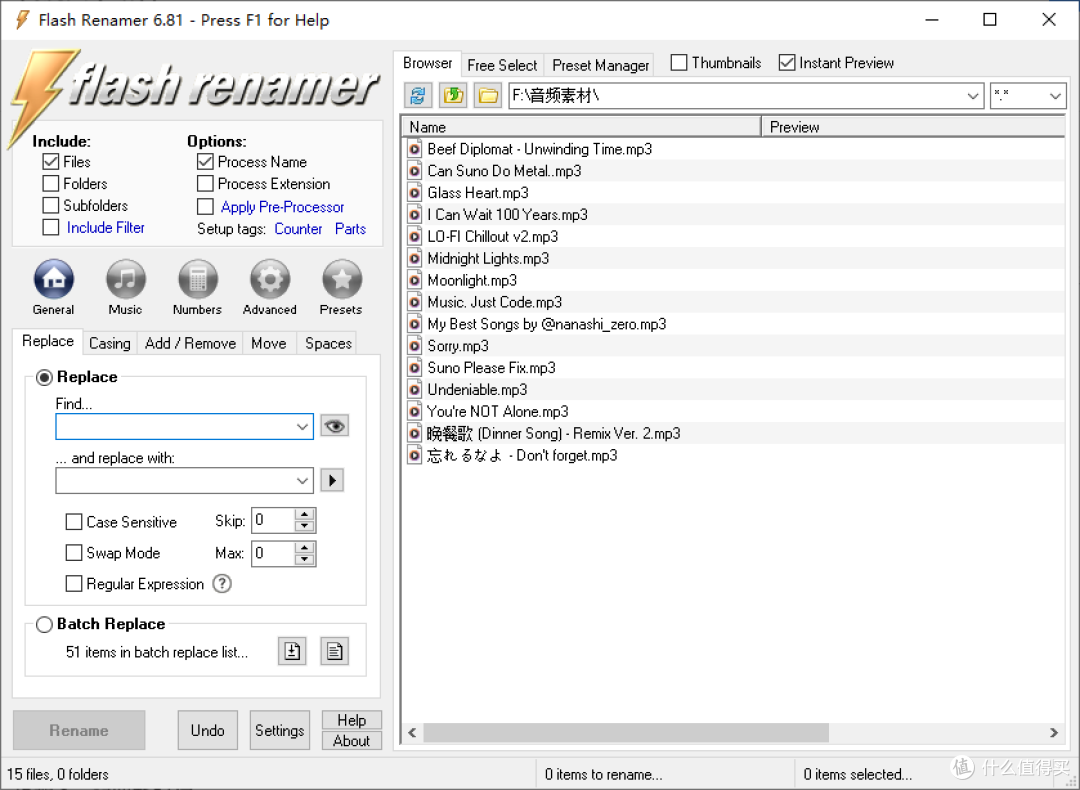
Task: Switch to the Casing tab
Action: tap(110, 343)
